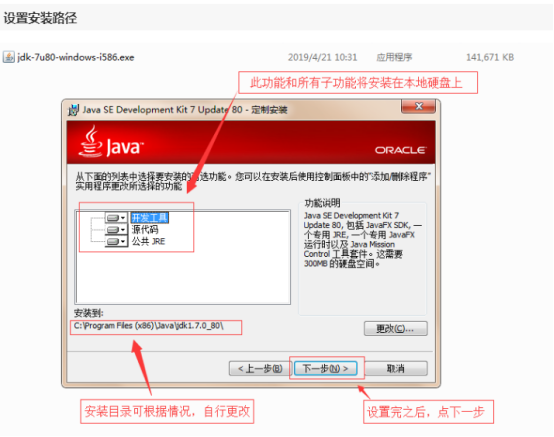Proceed with the 下一步(N) button

(x=325, y=368)
